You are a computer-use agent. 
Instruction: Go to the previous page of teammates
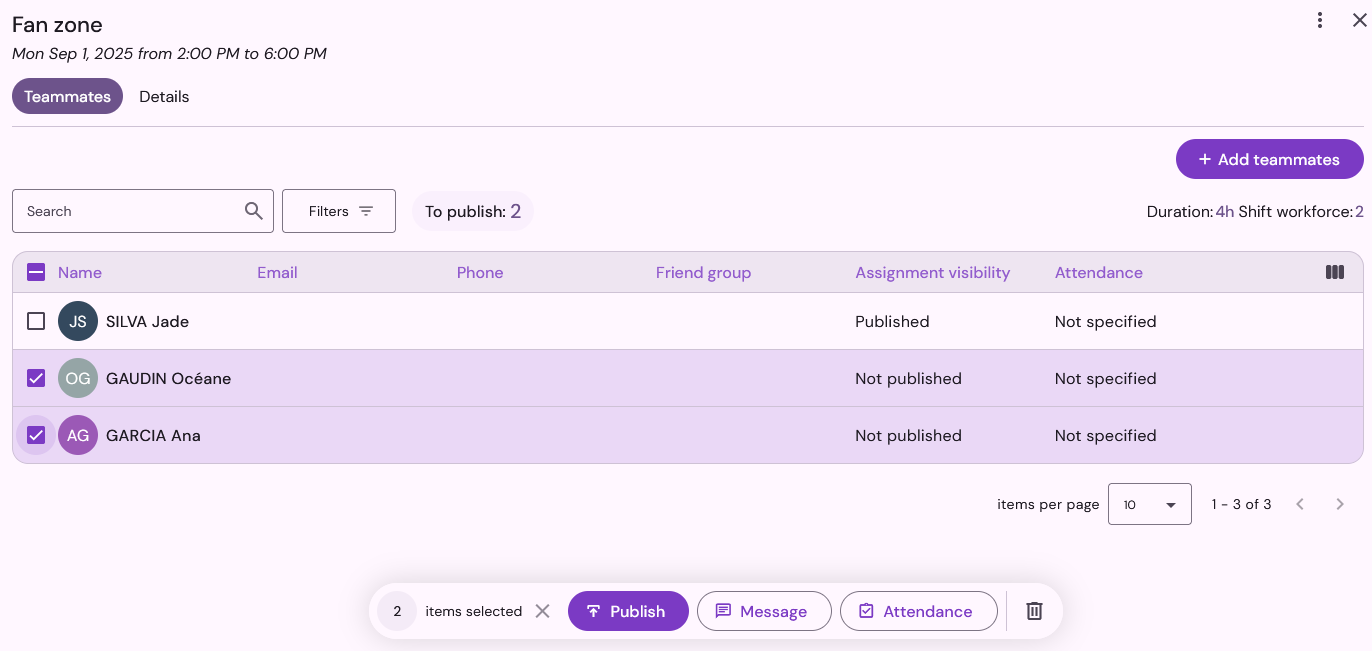pos(1300,504)
